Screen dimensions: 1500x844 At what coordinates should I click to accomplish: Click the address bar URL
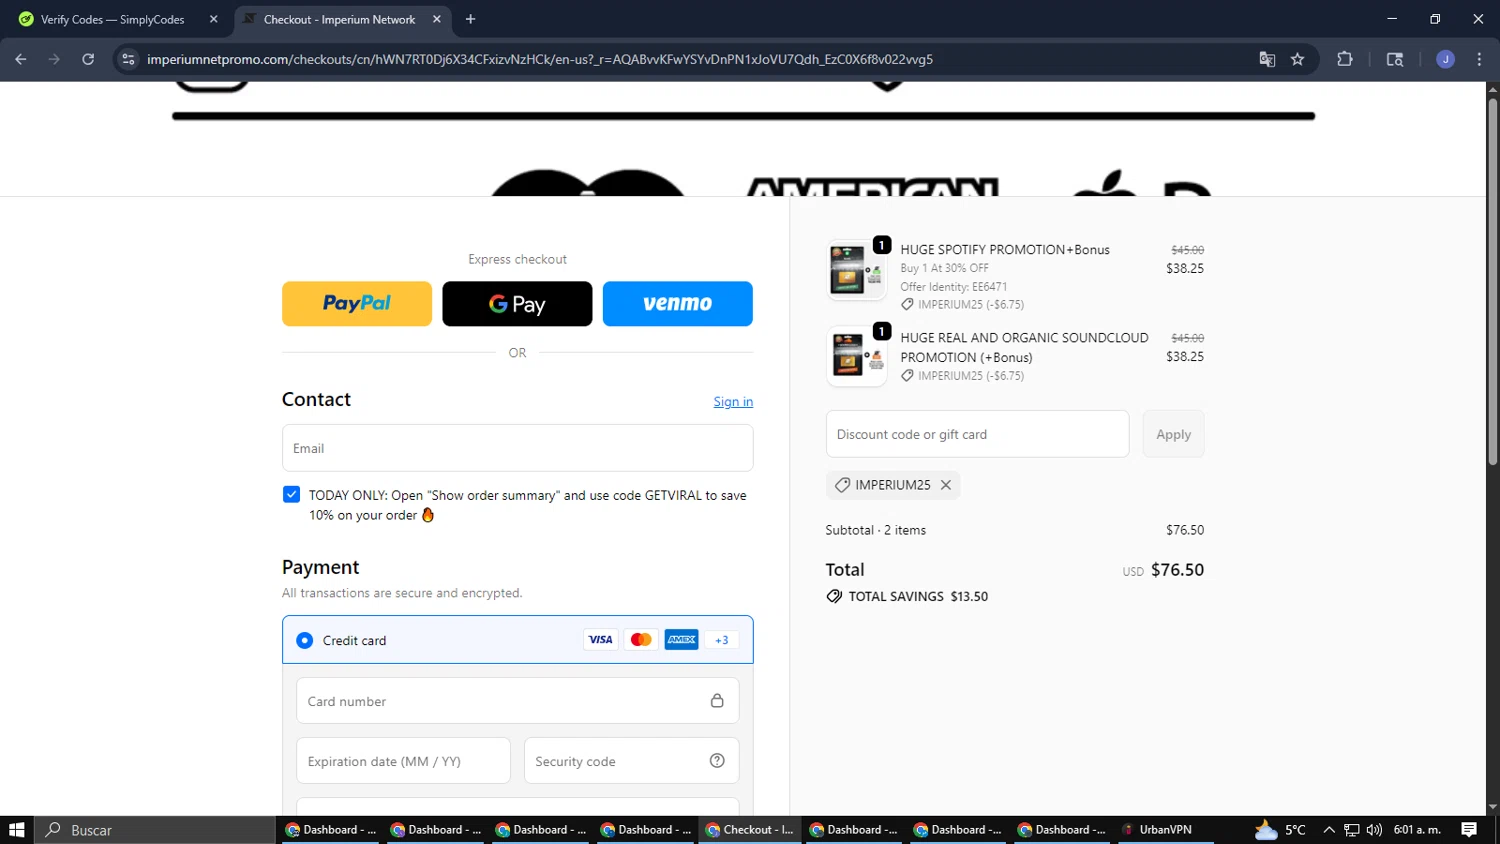(x=540, y=59)
